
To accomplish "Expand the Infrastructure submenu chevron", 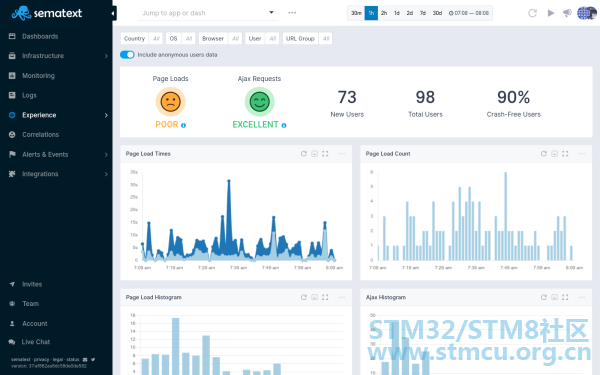I will coord(106,56).
